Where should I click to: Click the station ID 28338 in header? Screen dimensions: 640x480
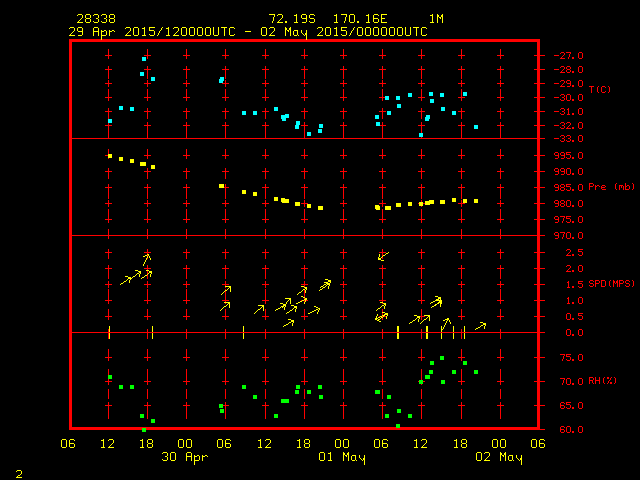point(95,19)
